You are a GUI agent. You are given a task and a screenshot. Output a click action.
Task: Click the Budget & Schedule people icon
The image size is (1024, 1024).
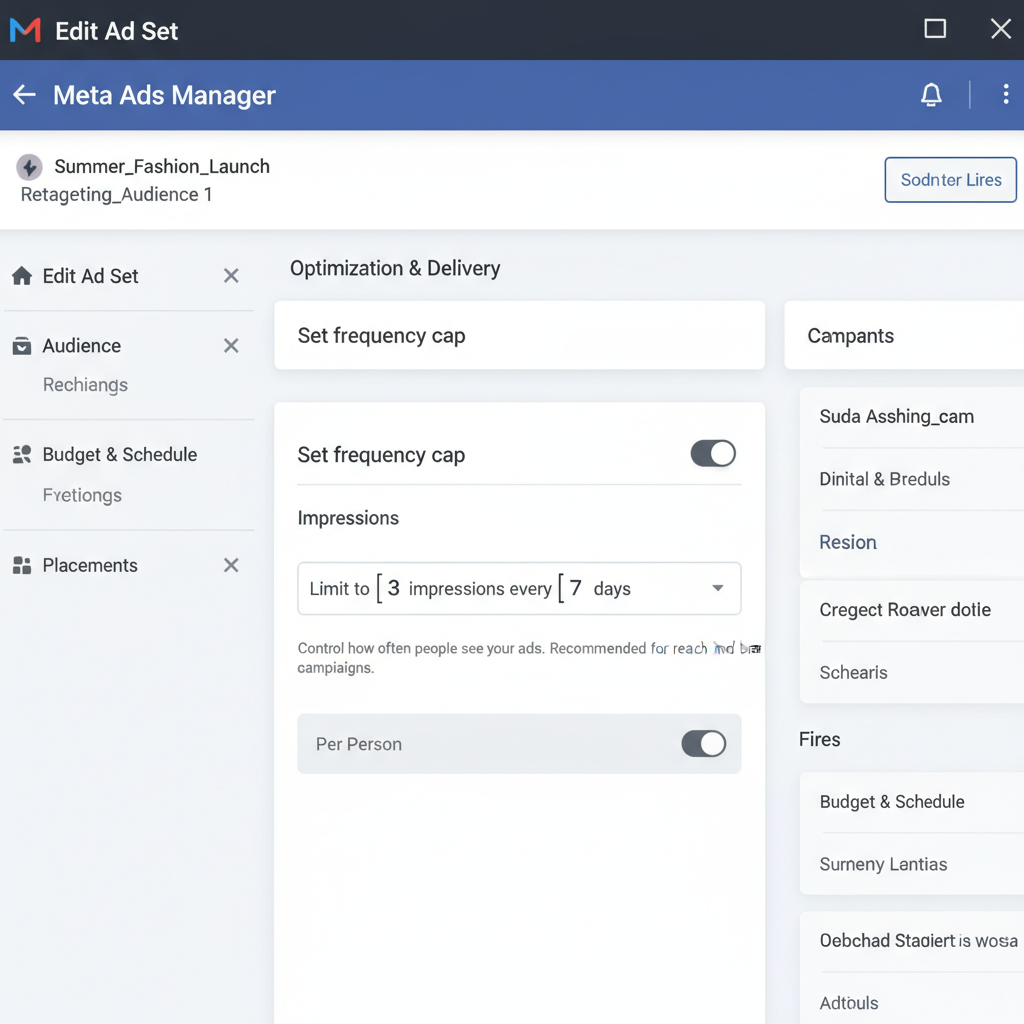coord(21,455)
